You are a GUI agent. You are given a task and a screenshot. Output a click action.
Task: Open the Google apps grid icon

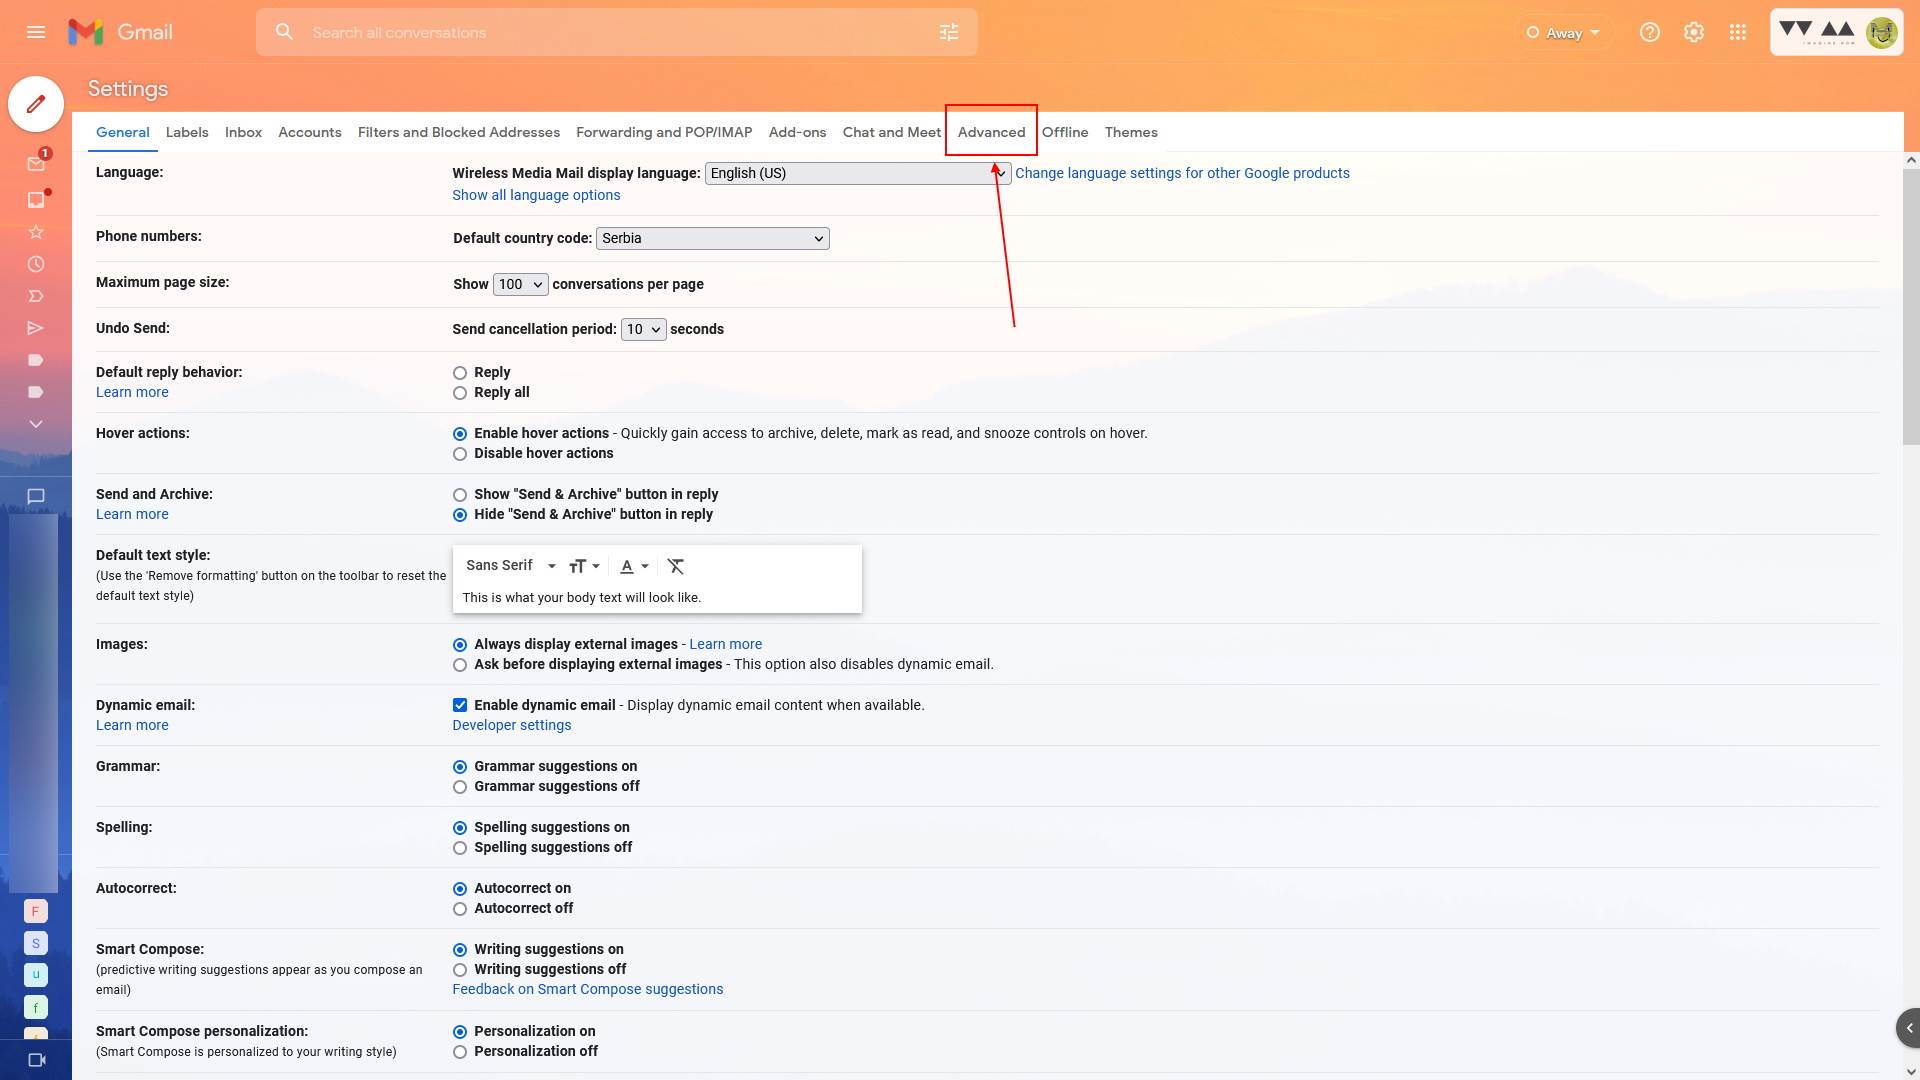1737,32
